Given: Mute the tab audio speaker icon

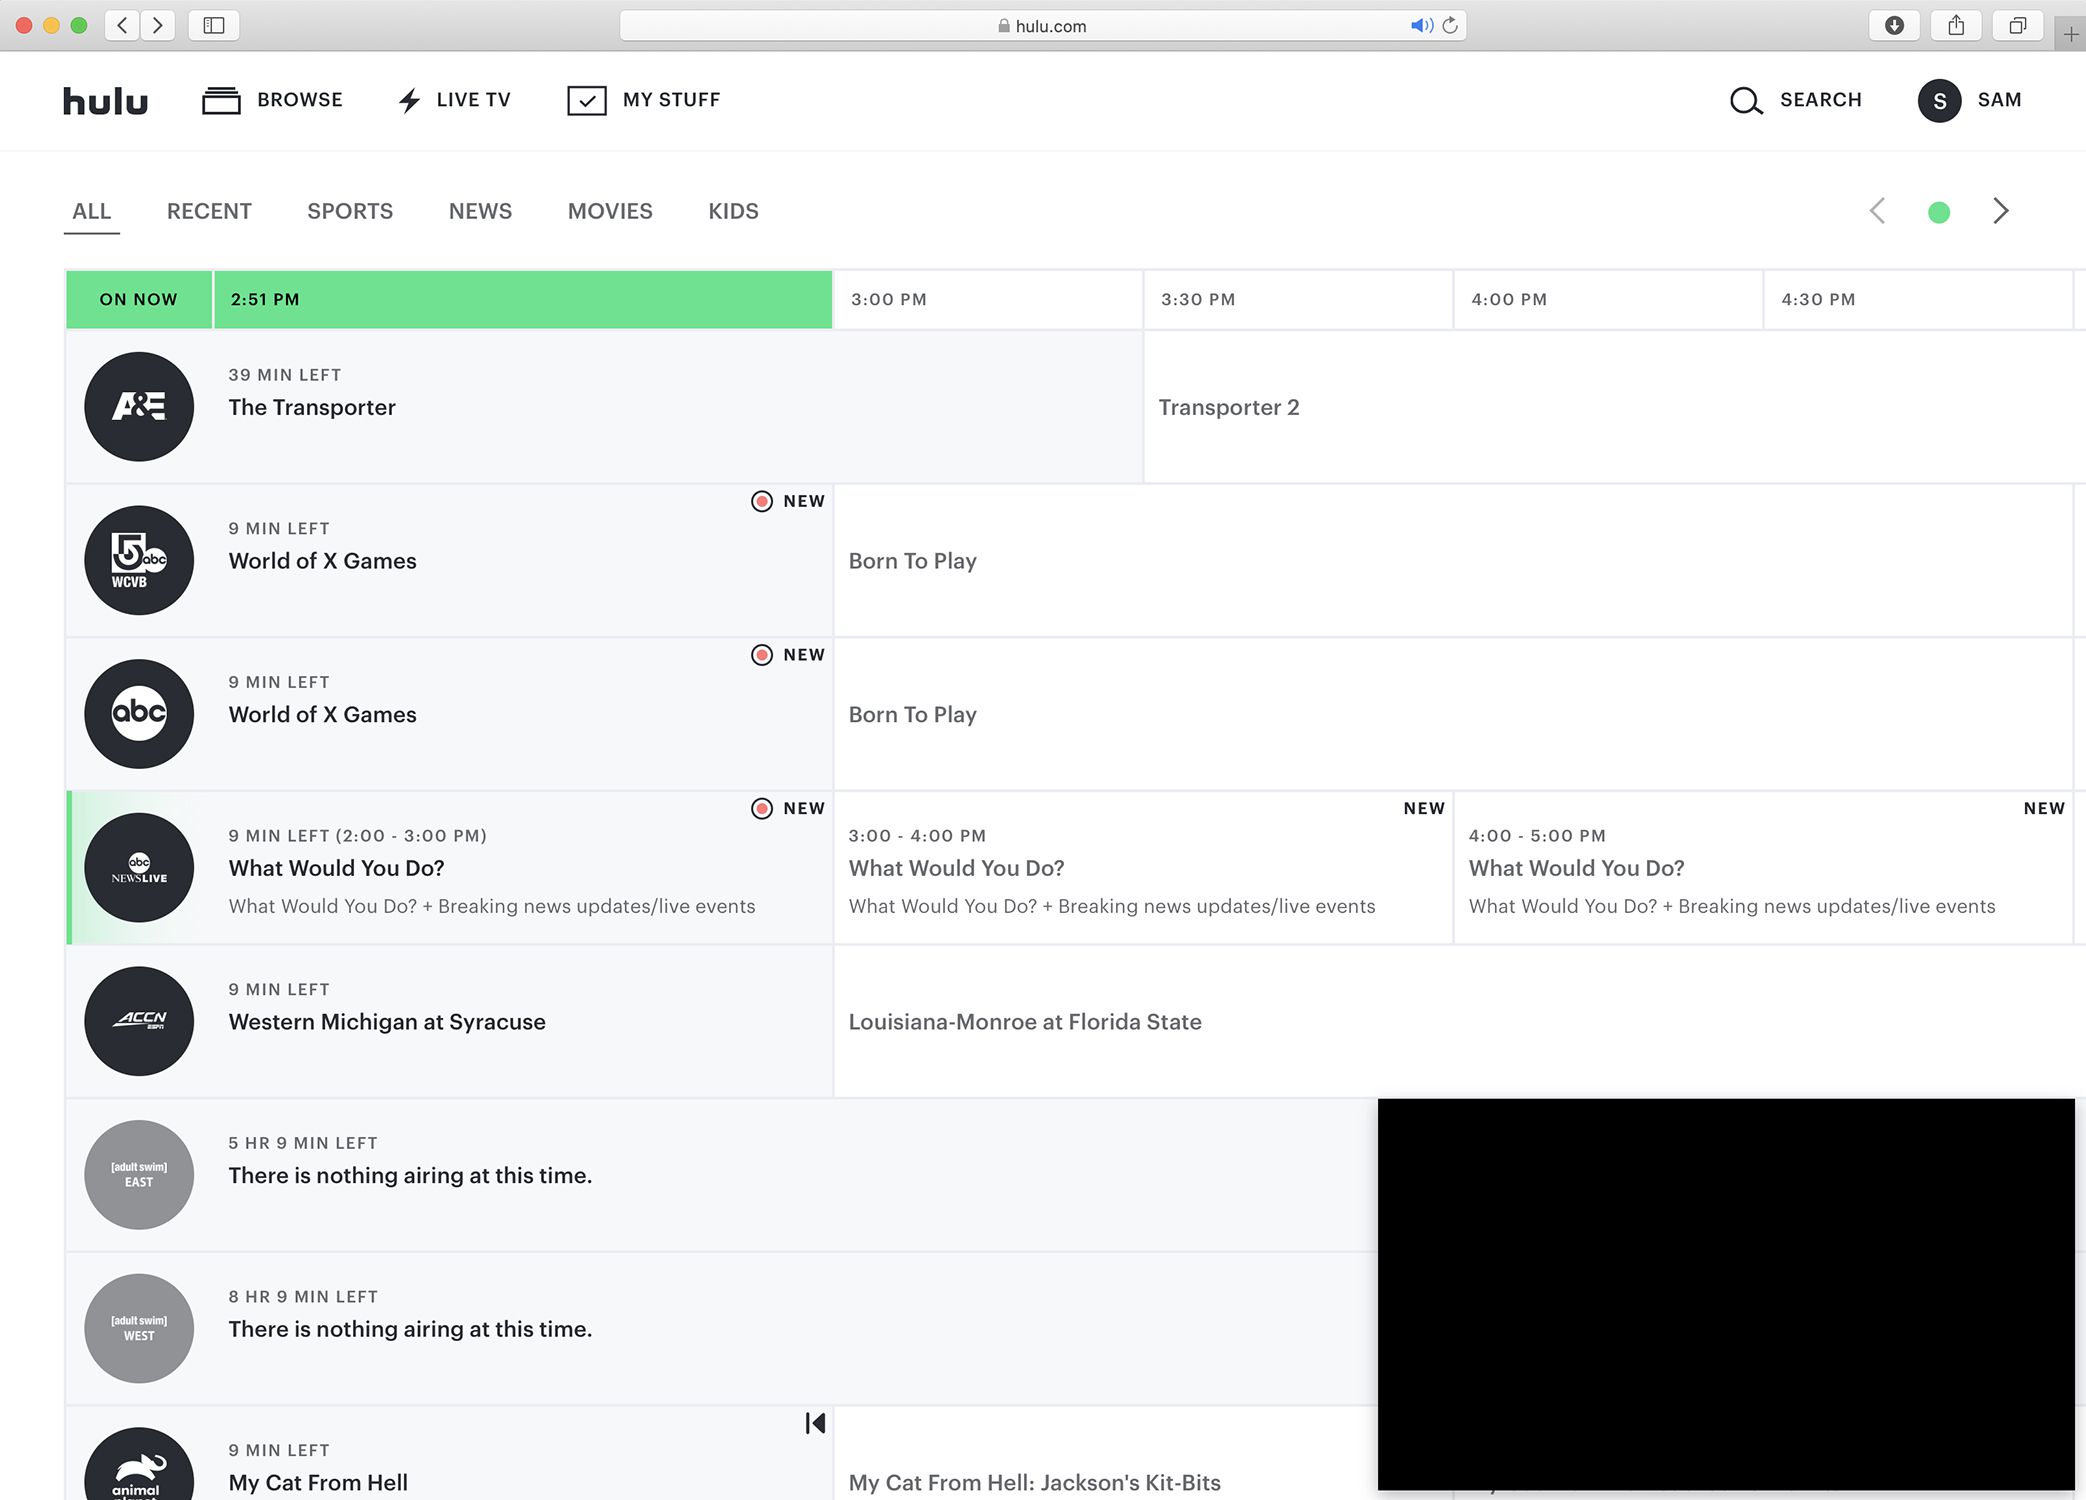Looking at the screenshot, I should tap(1421, 26).
